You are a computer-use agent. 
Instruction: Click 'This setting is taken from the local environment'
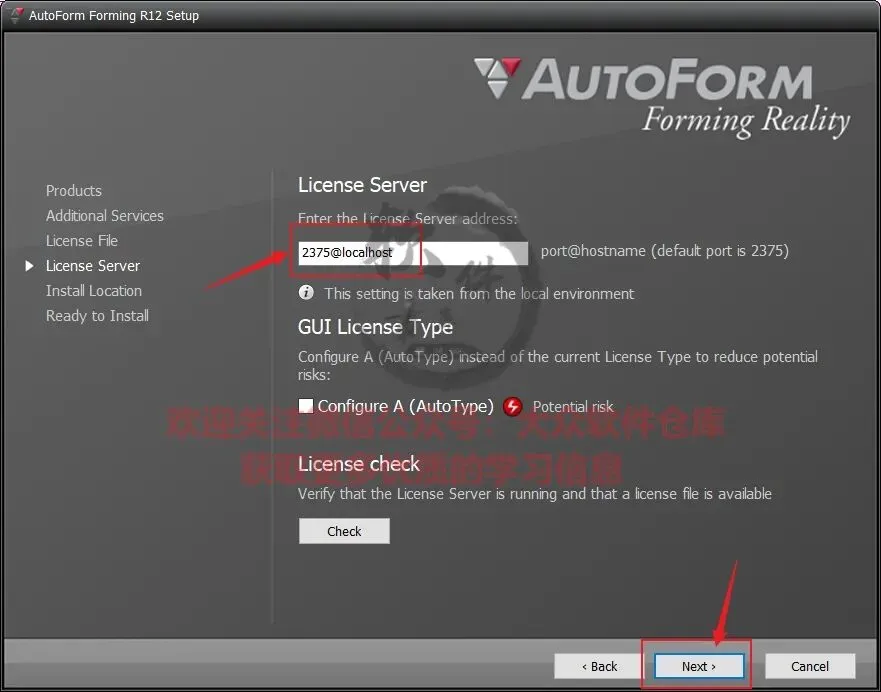(x=479, y=293)
